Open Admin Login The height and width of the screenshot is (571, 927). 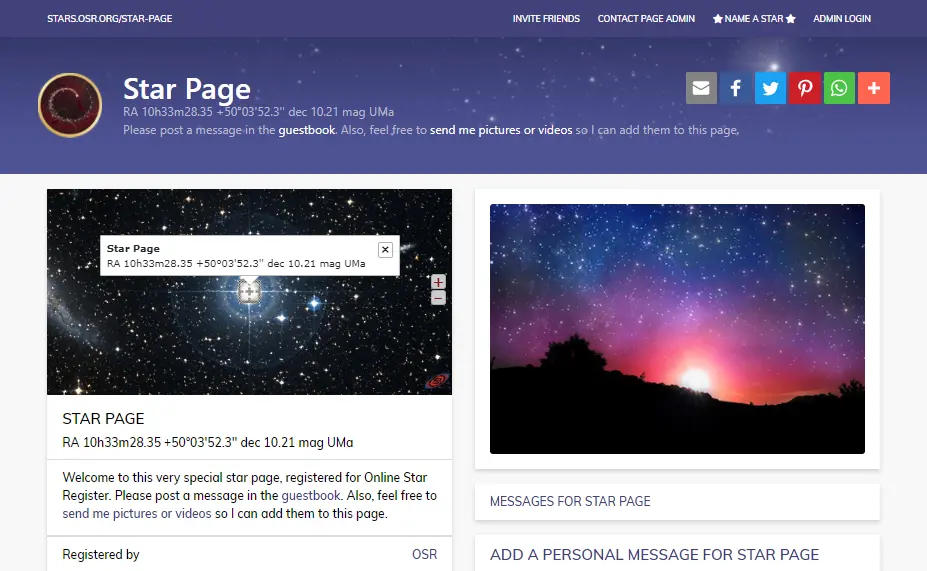tap(842, 19)
